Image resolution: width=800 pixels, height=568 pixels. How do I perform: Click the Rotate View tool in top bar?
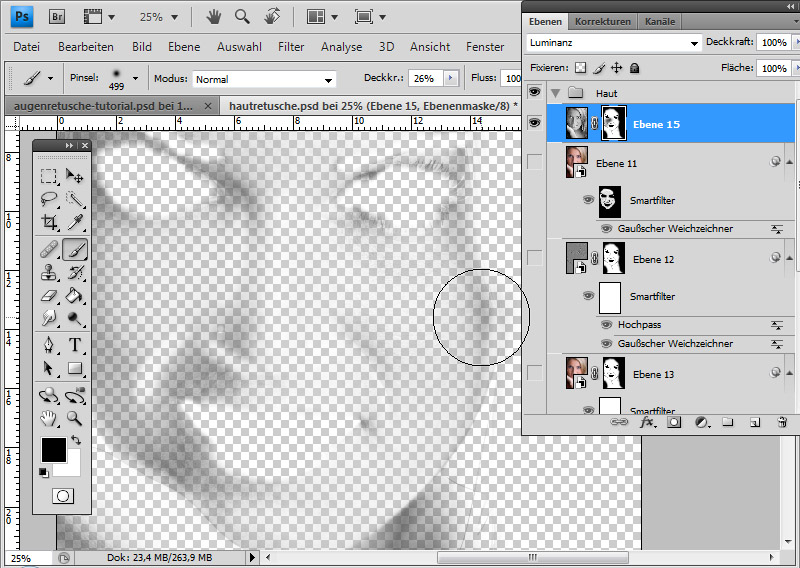point(272,17)
